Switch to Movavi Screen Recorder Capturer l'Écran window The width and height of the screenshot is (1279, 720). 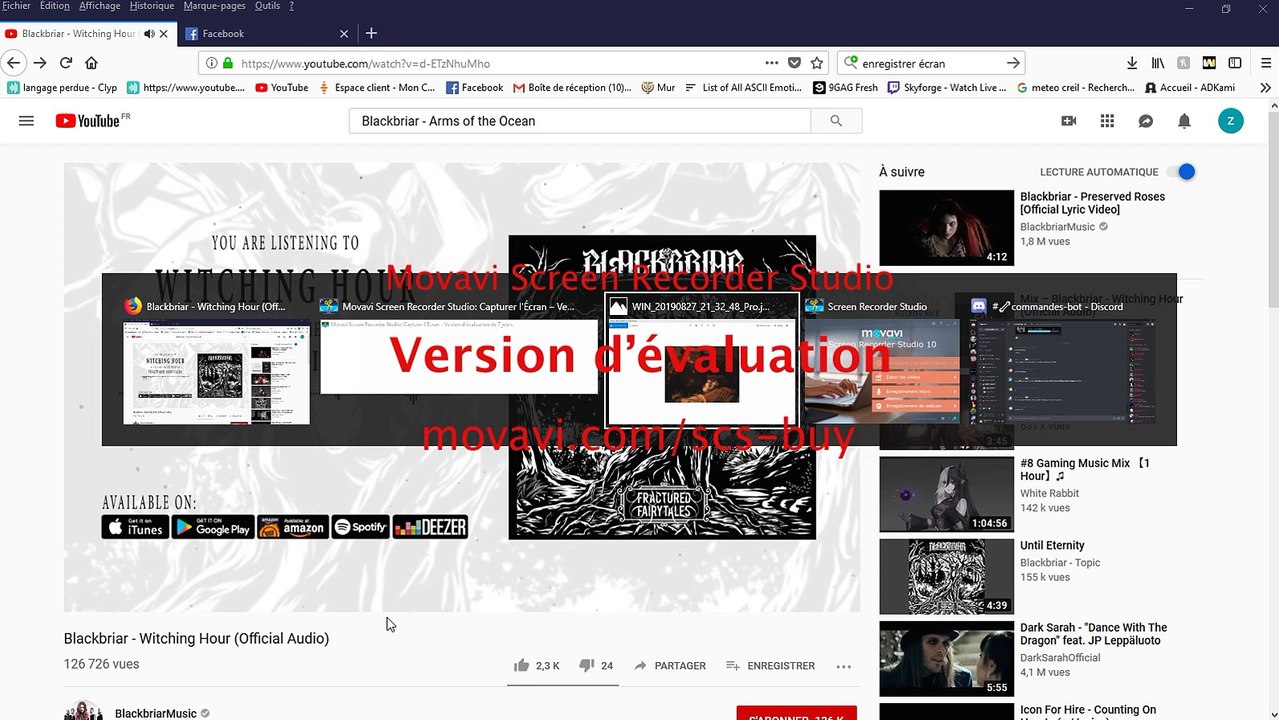tap(458, 357)
